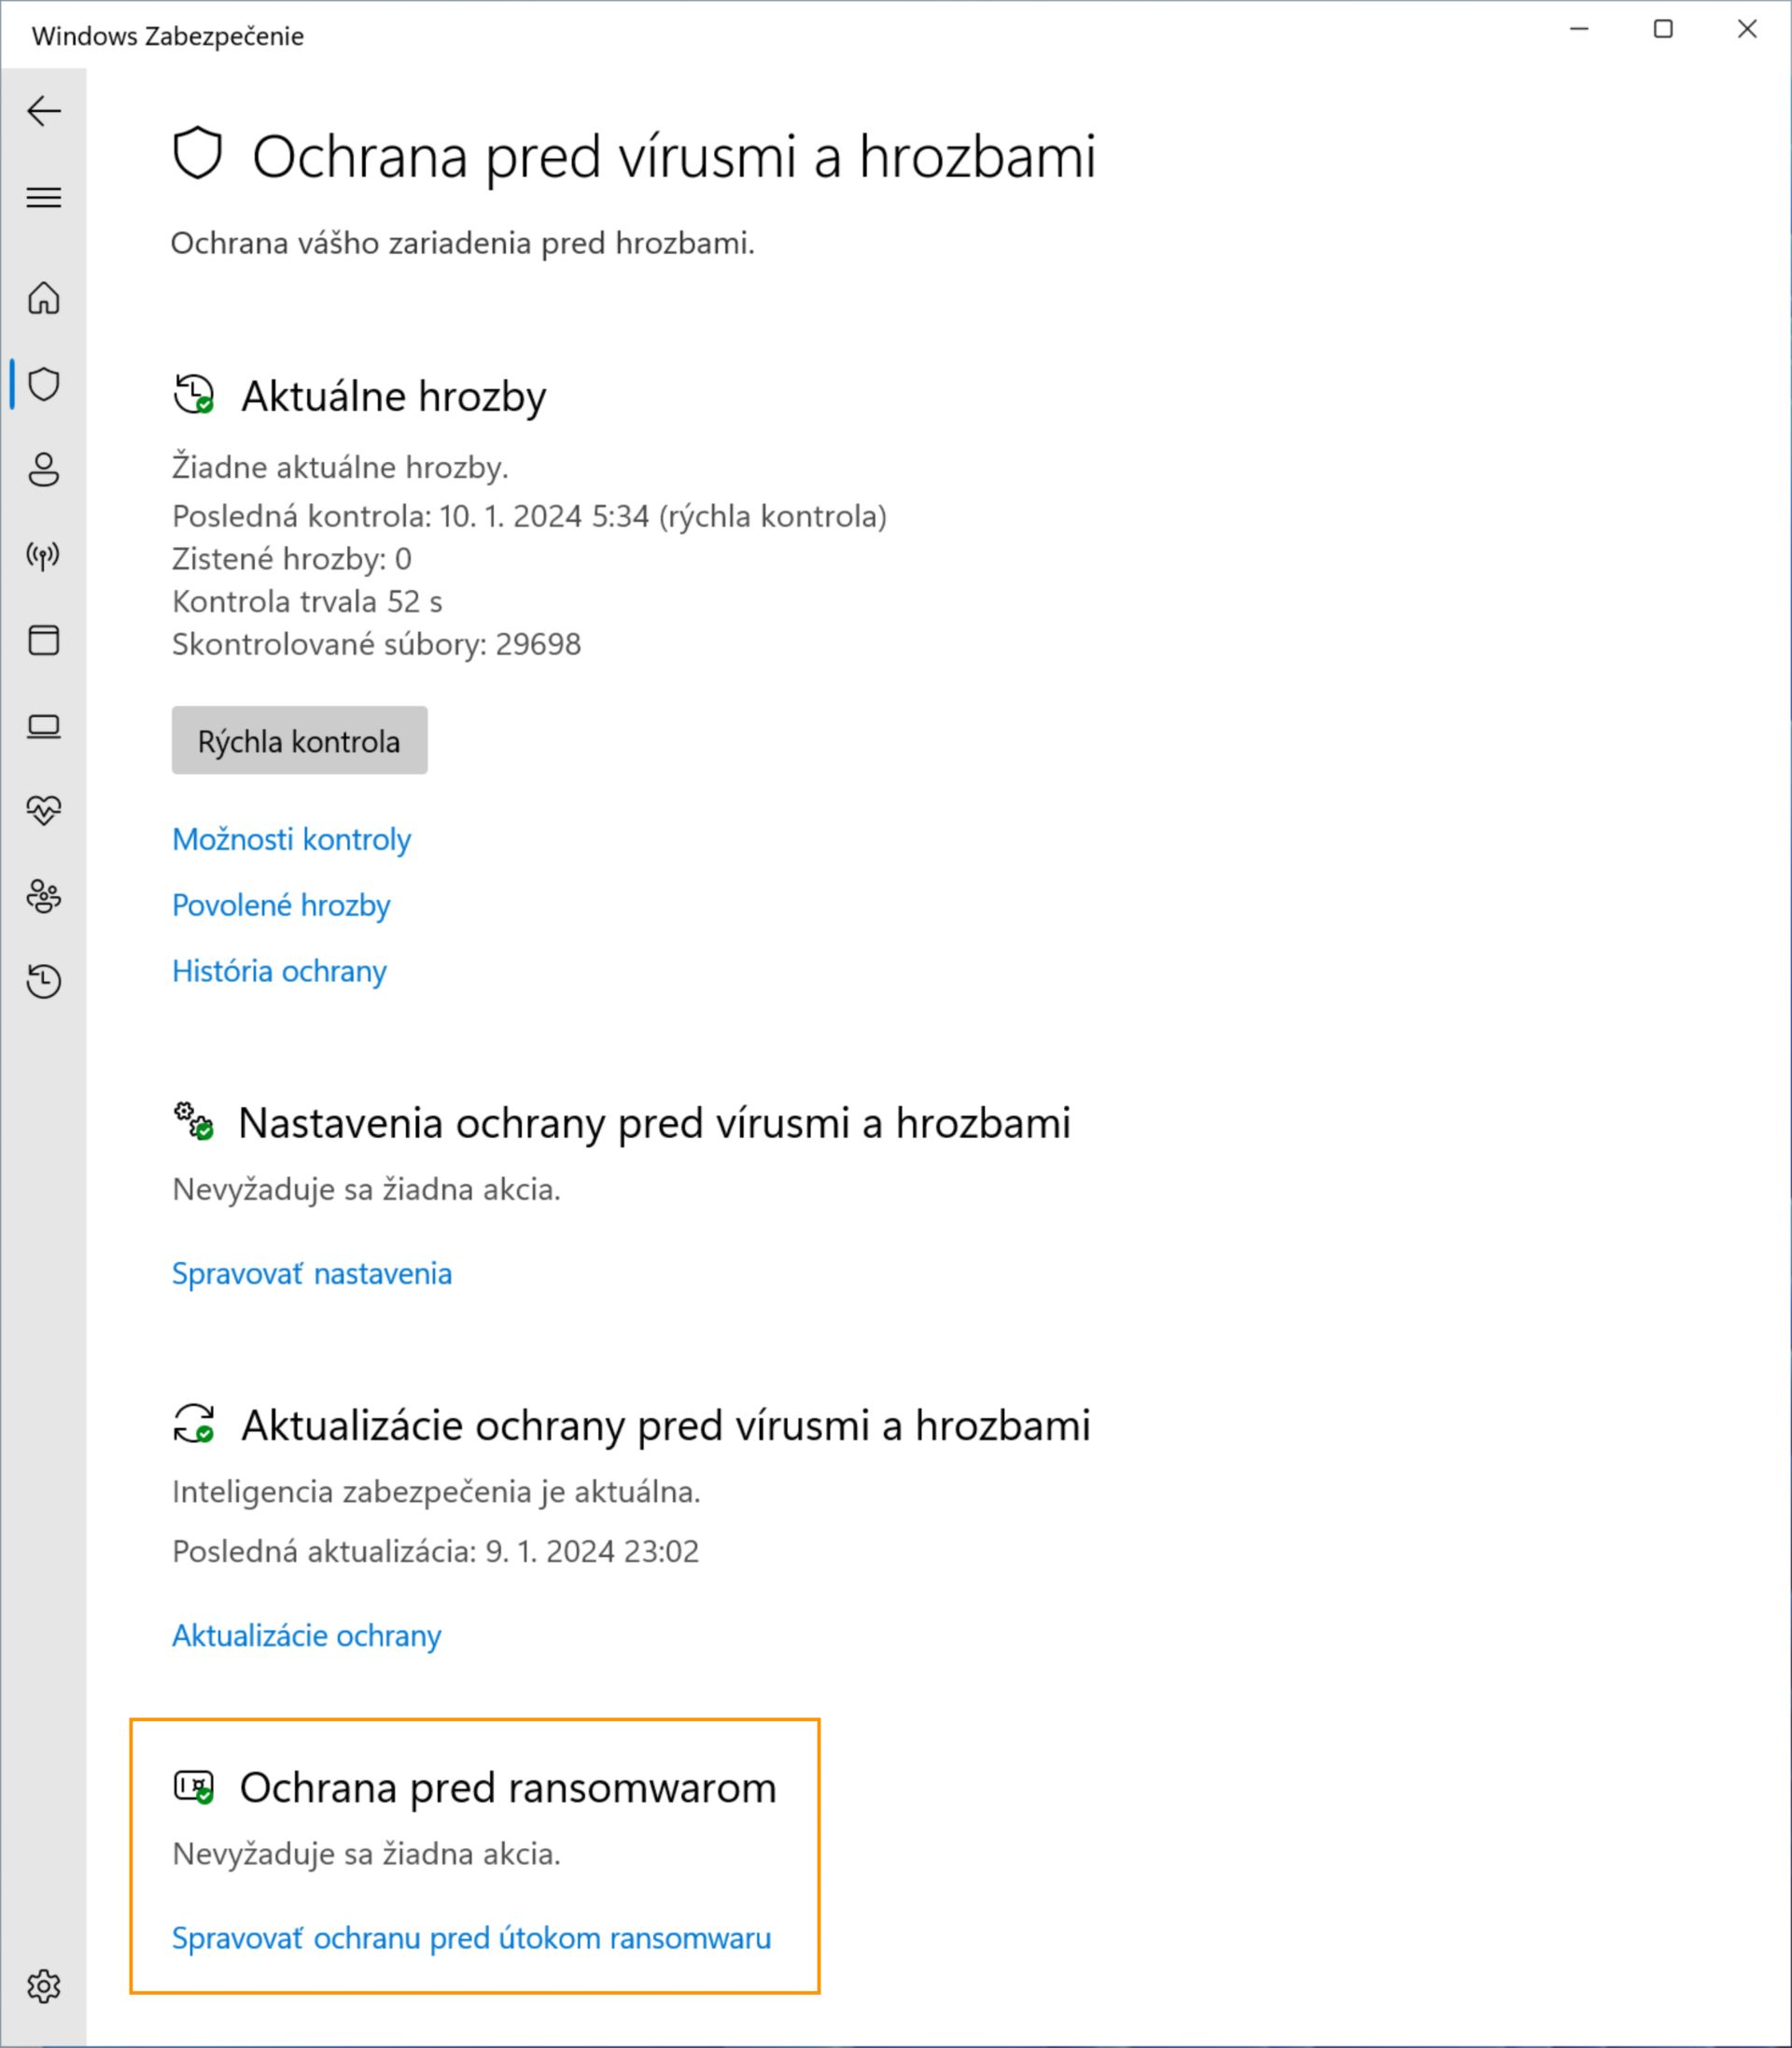Screen dimensions: 1792x2048
Task: Open account protection person icon
Action: [44, 469]
